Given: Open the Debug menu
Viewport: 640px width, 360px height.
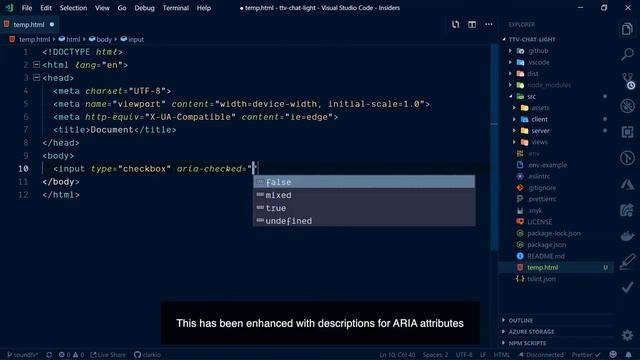Looking at the screenshot, I should 144,8.
